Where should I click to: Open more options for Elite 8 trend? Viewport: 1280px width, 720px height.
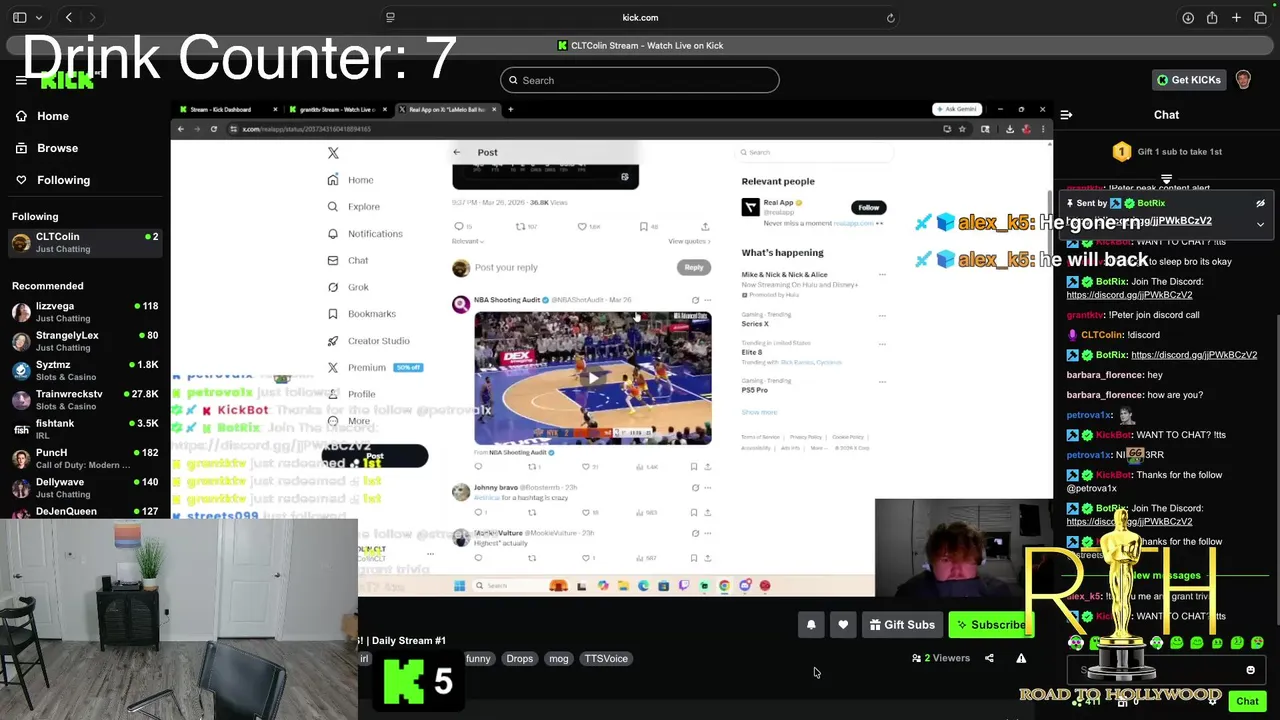click(881, 344)
